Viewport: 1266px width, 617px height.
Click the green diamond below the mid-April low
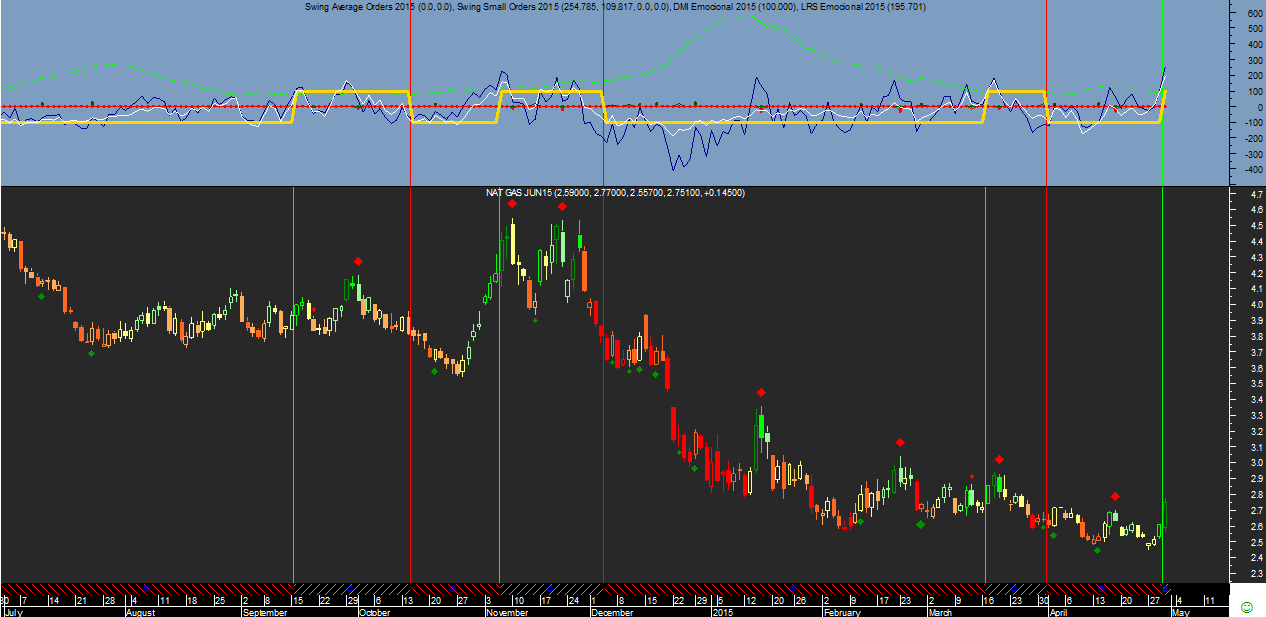click(1097, 550)
